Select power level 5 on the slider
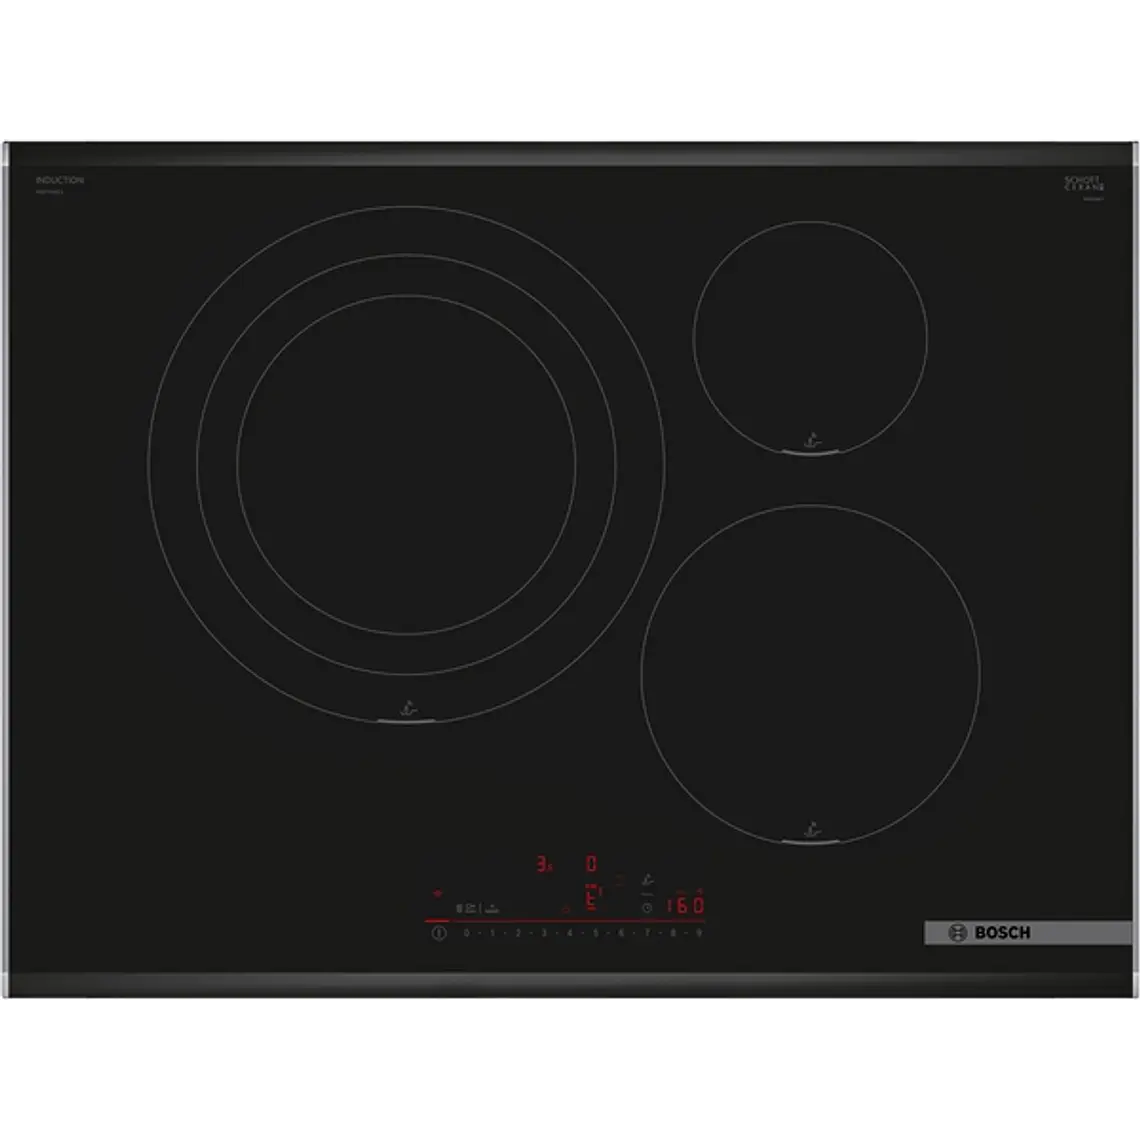 click(595, 933)
